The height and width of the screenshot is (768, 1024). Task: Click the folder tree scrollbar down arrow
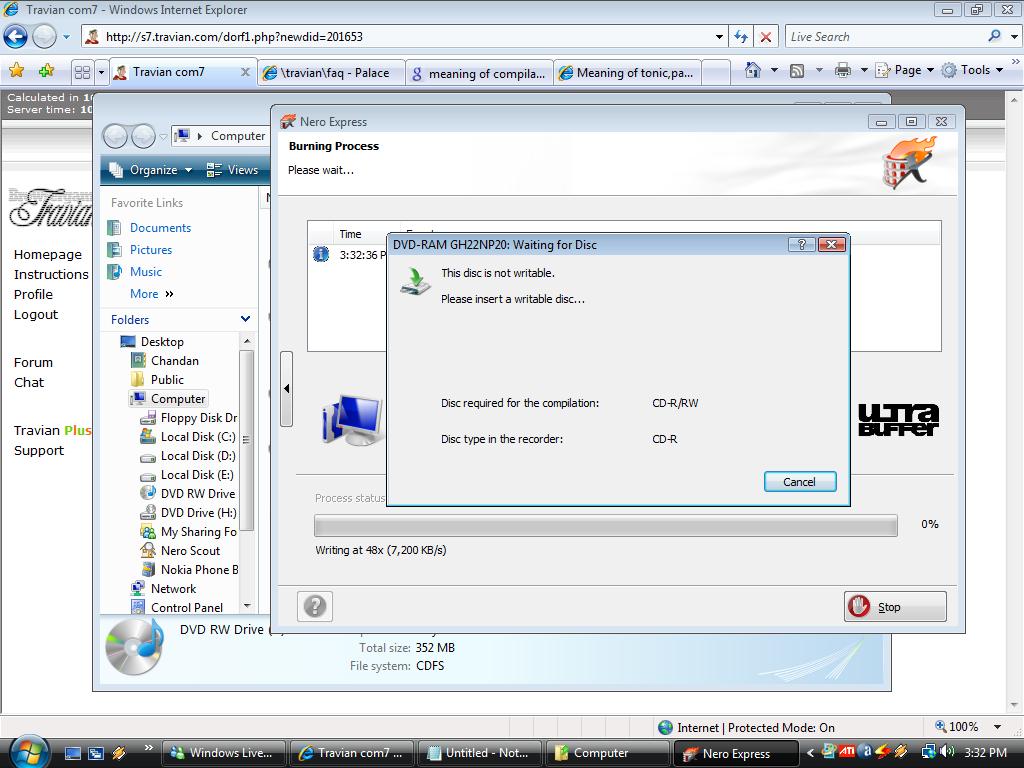[247, 606]
